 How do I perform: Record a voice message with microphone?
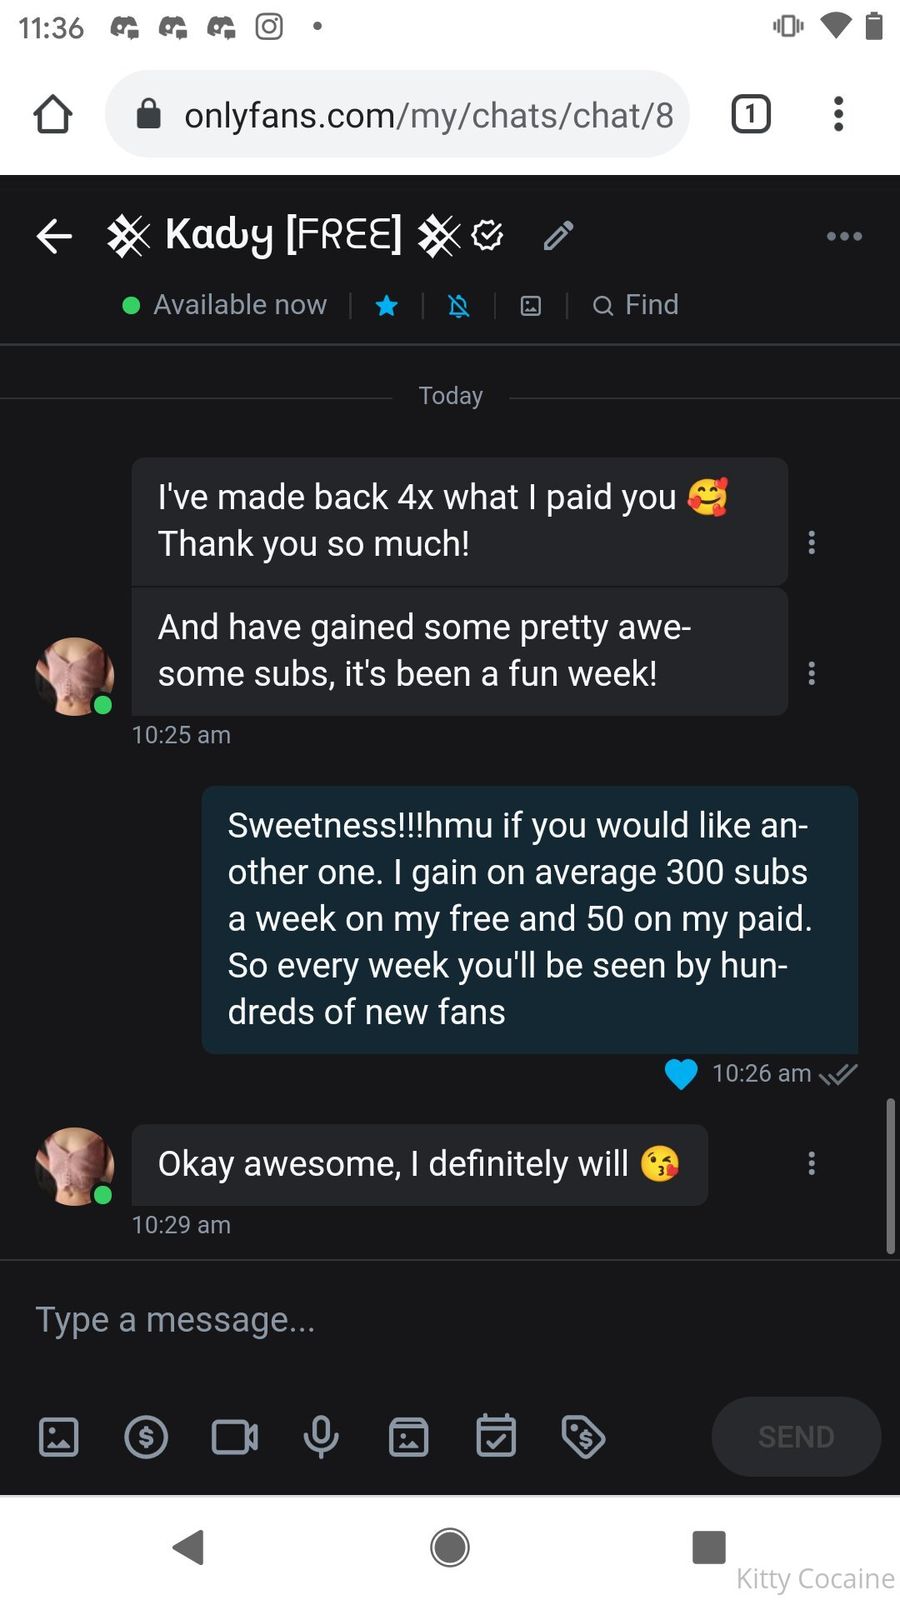tap(321, 1437)
